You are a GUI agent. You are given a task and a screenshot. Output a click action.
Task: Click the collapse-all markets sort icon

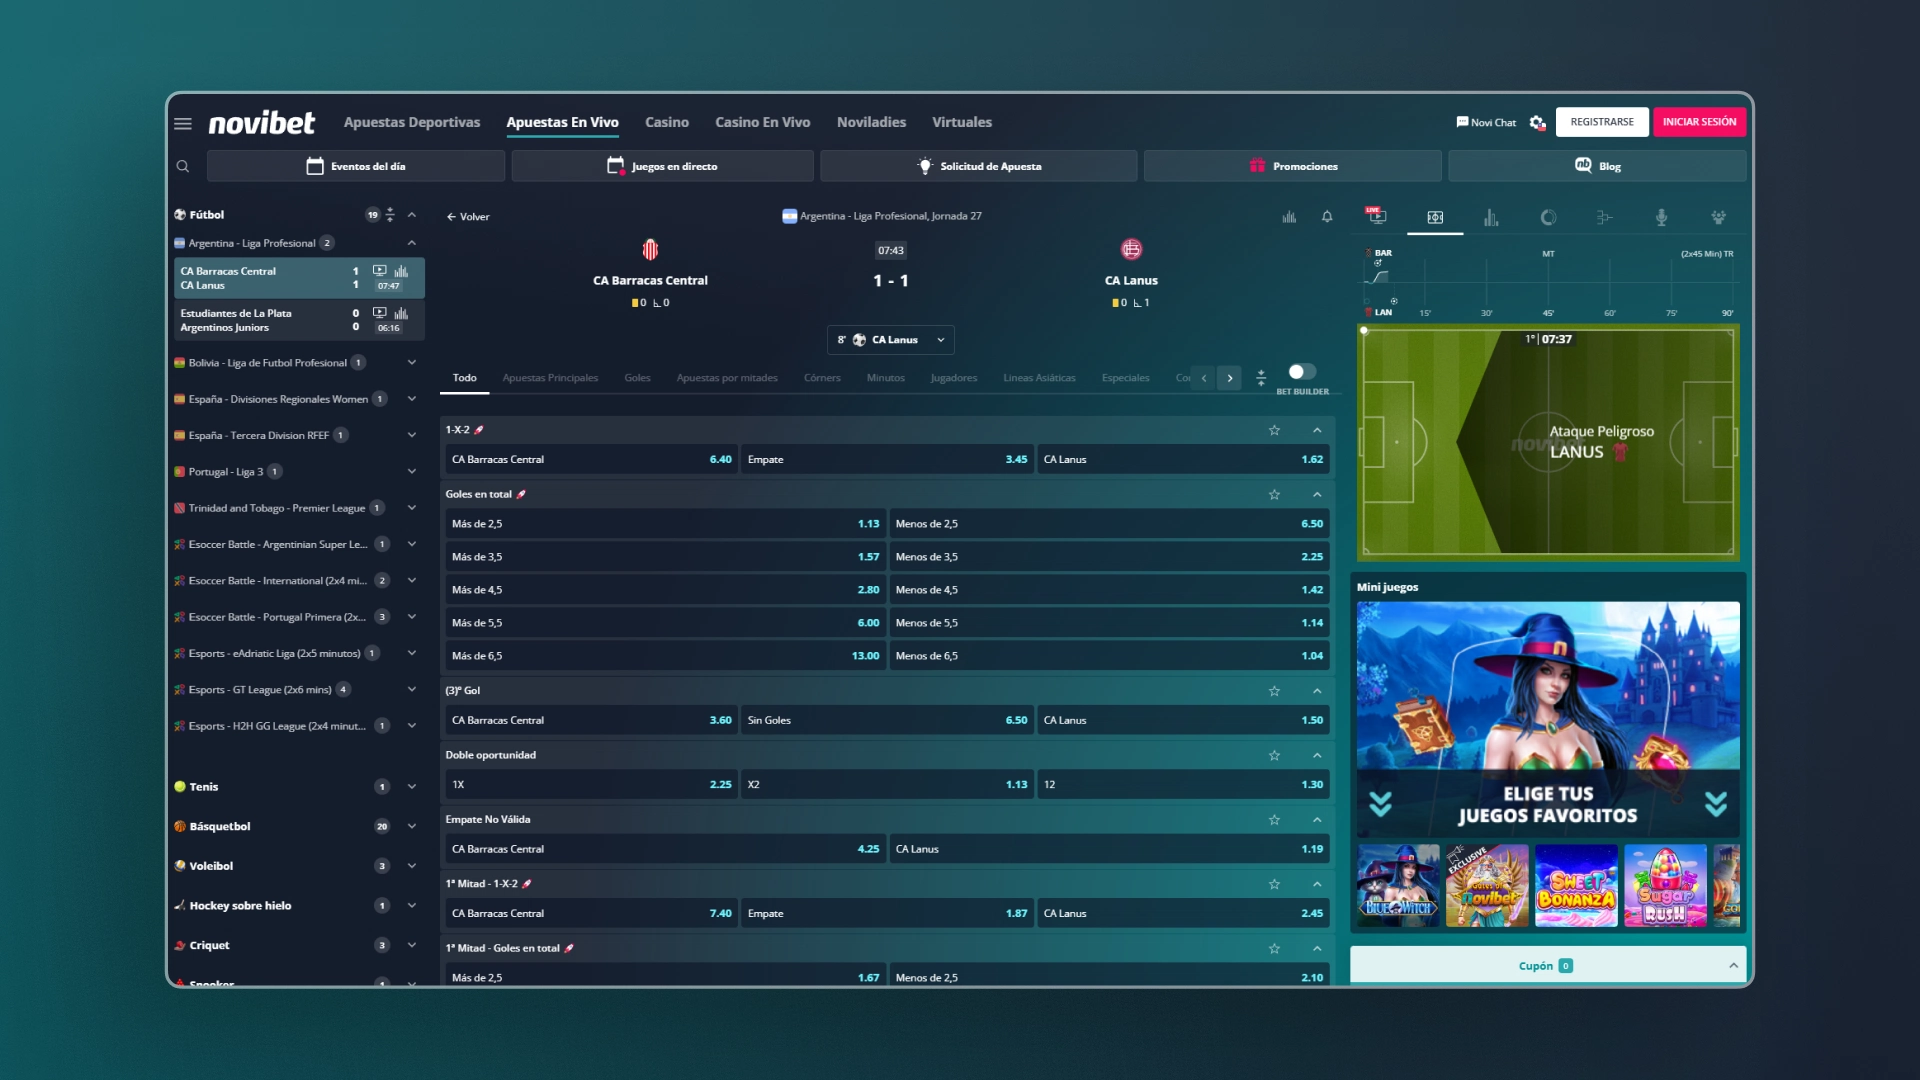point(1261,378)
